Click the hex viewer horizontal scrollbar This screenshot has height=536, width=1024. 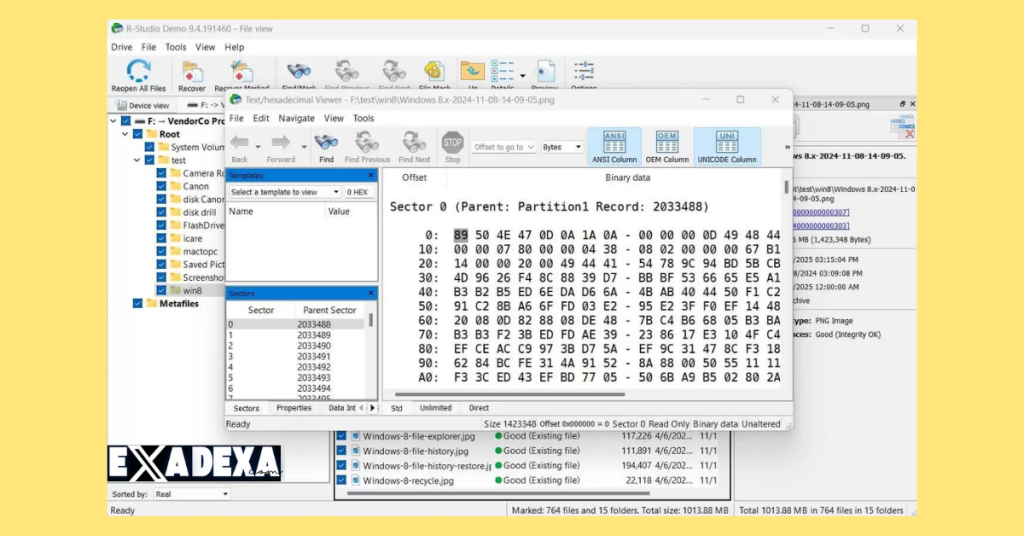(509, 394)
